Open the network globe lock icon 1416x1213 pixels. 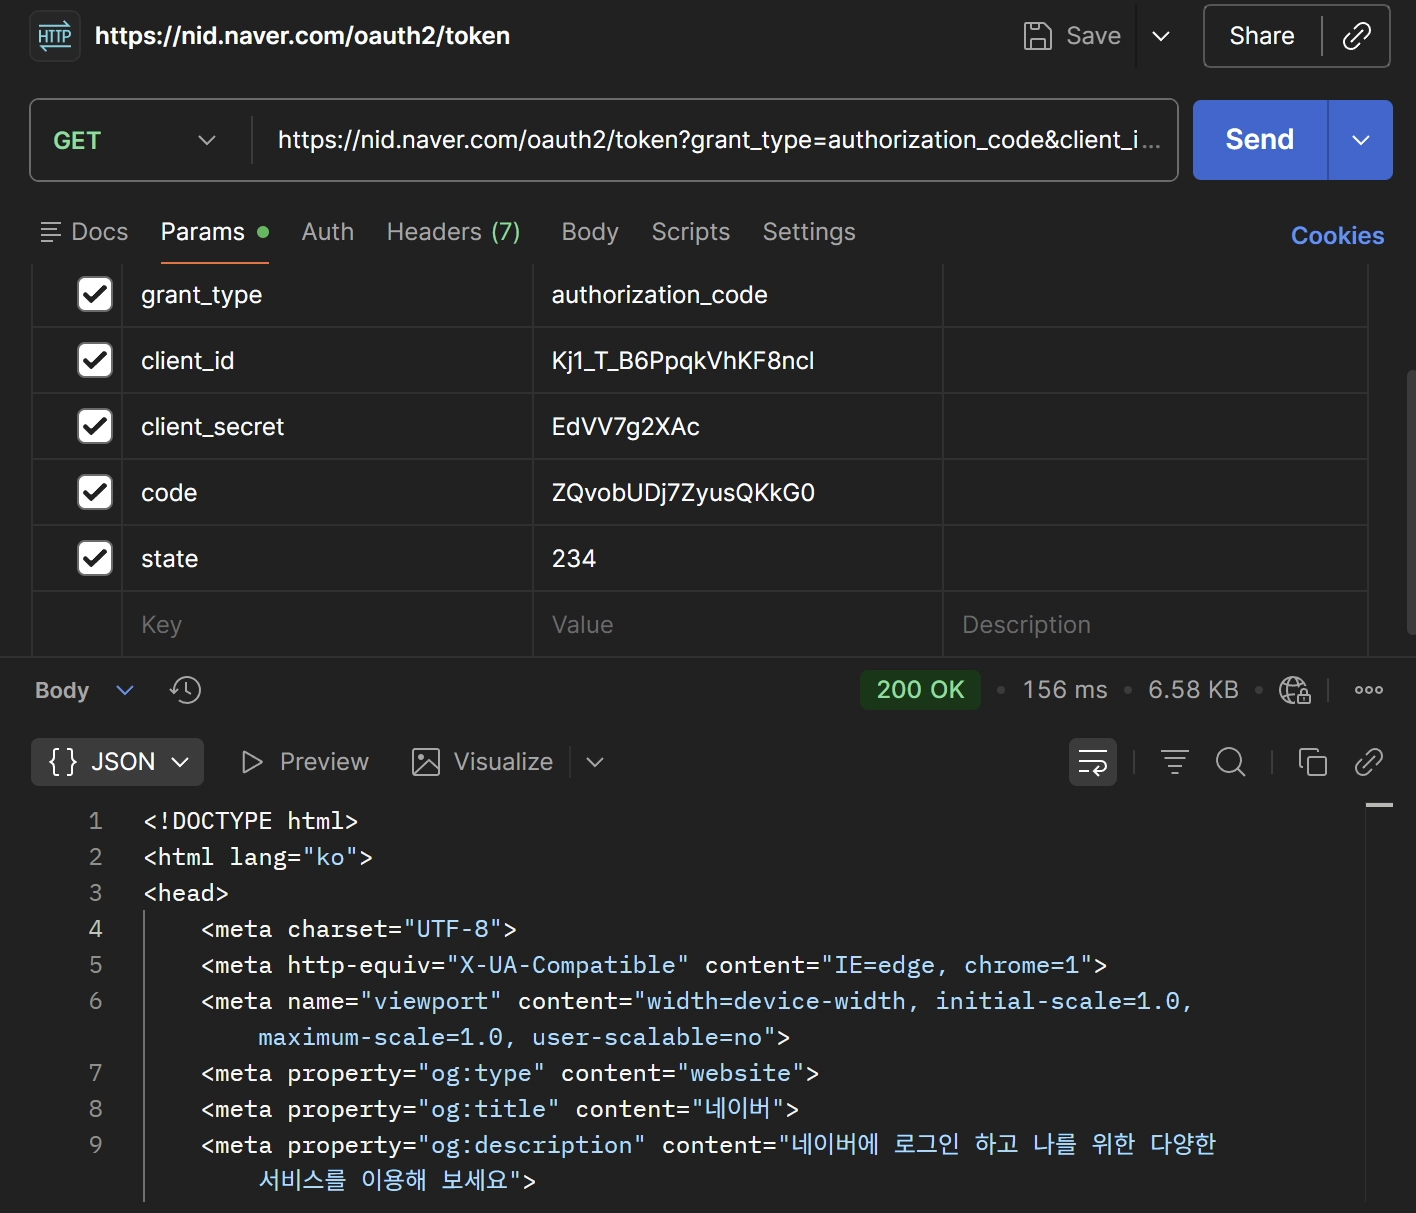(1294, 690)
